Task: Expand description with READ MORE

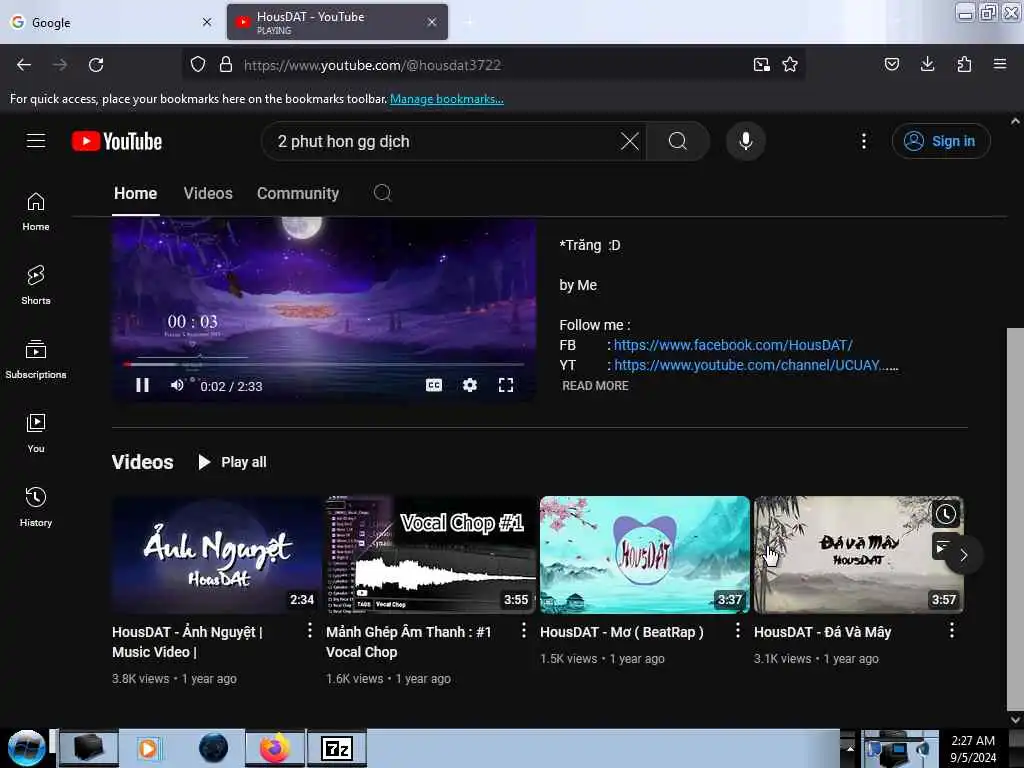Action: point(595,385)
